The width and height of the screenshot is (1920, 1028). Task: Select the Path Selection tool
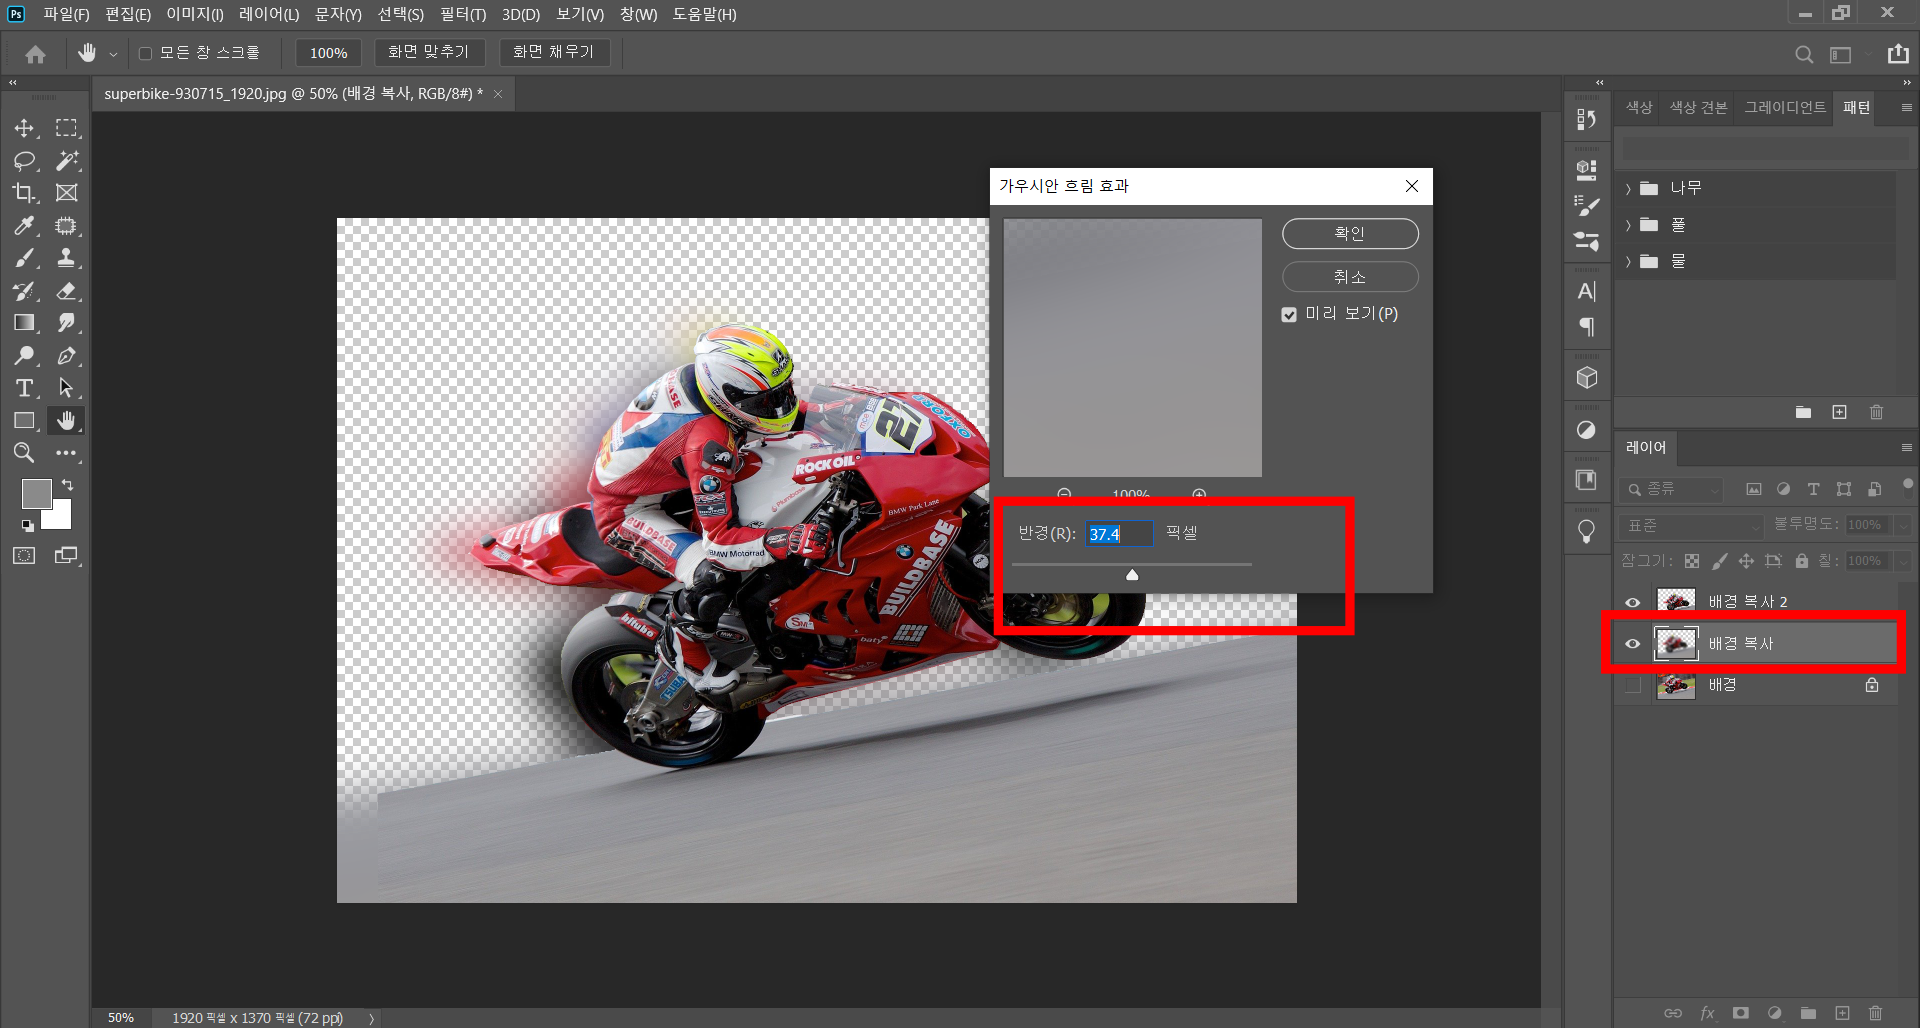click(66, 388)
